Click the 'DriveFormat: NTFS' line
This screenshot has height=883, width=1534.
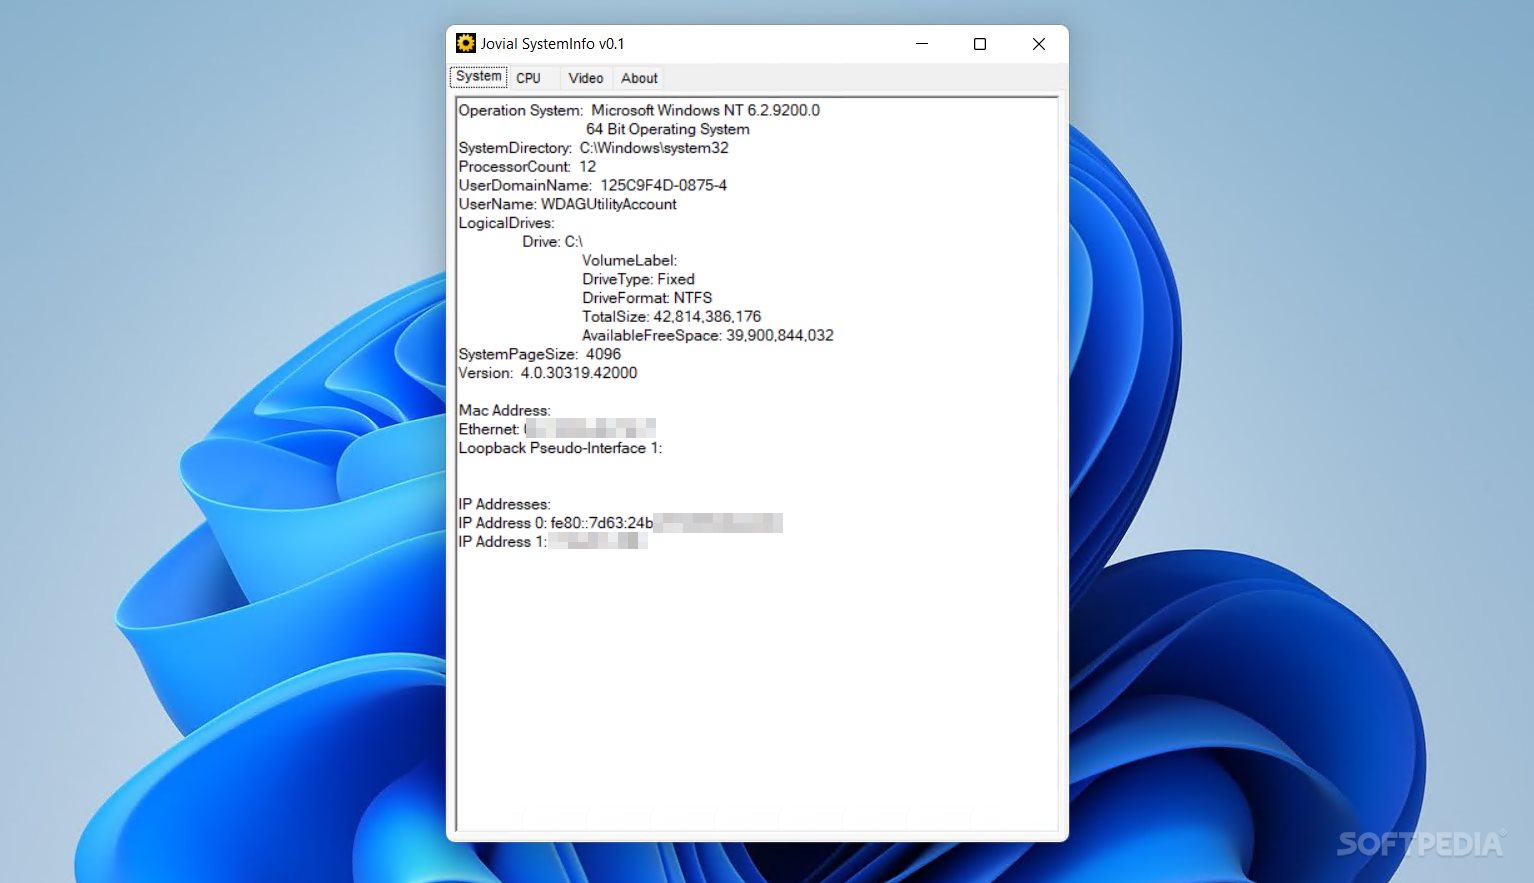[x=647, y=298]
